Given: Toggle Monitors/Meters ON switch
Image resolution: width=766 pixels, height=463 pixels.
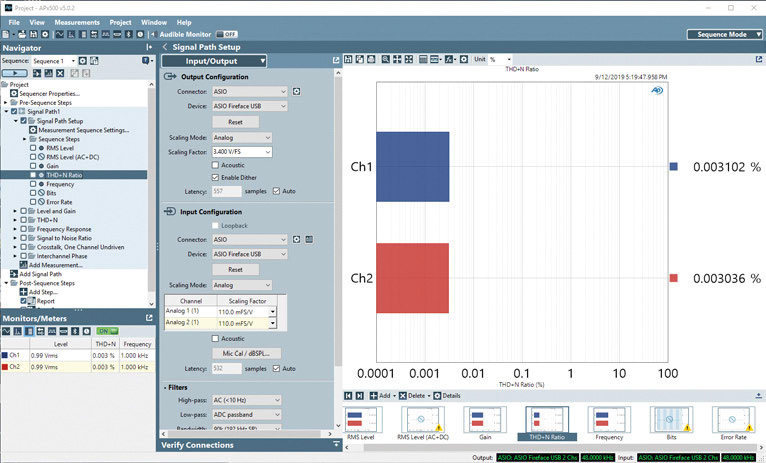Looking at the screenshot, I should click(x=107, y=331).
